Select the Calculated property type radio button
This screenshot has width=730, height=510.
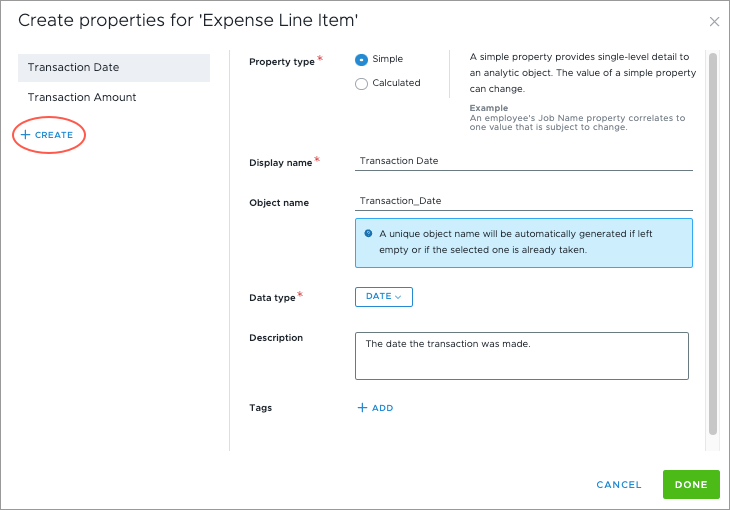pos(361,84)
